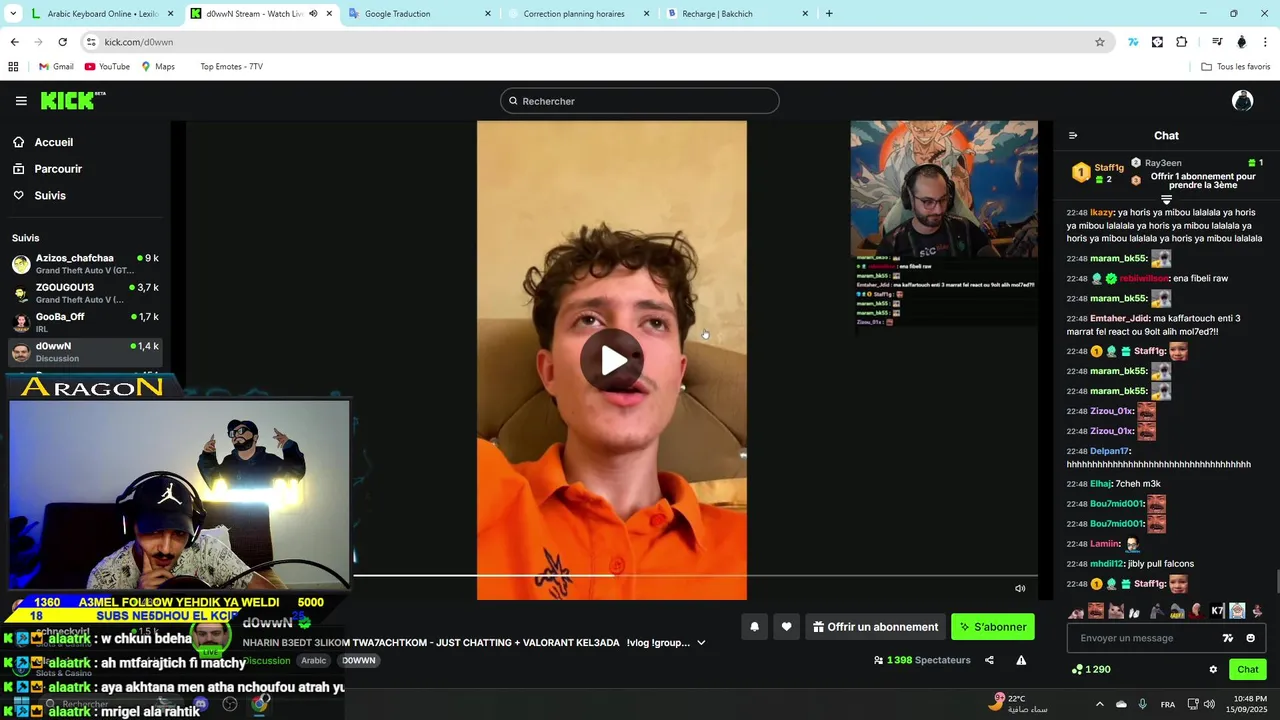The width and height of the screenshot is (1280, 720).
Task: Open the Chrome three-dot menu
Action: coord(1265,42)
